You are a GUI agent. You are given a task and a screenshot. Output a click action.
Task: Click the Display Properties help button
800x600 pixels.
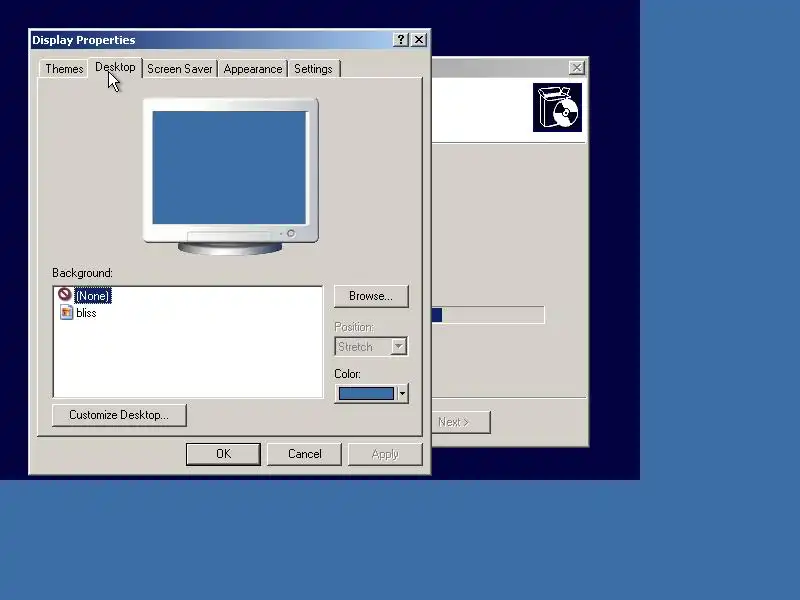[x=401, y=40]
